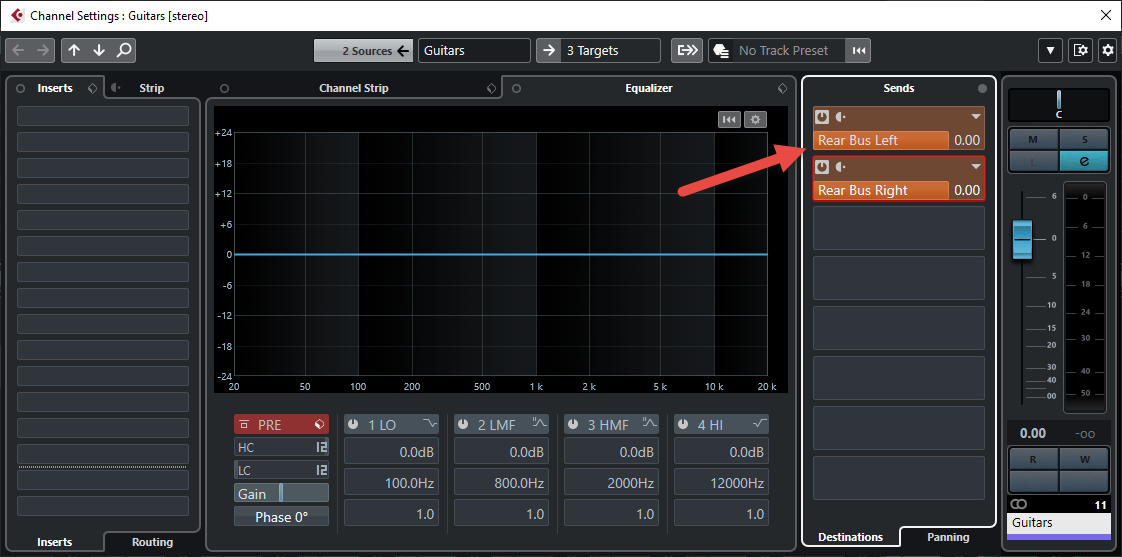
Task: Change the 2 LMF band filter type icon
Action: point(539,424)
